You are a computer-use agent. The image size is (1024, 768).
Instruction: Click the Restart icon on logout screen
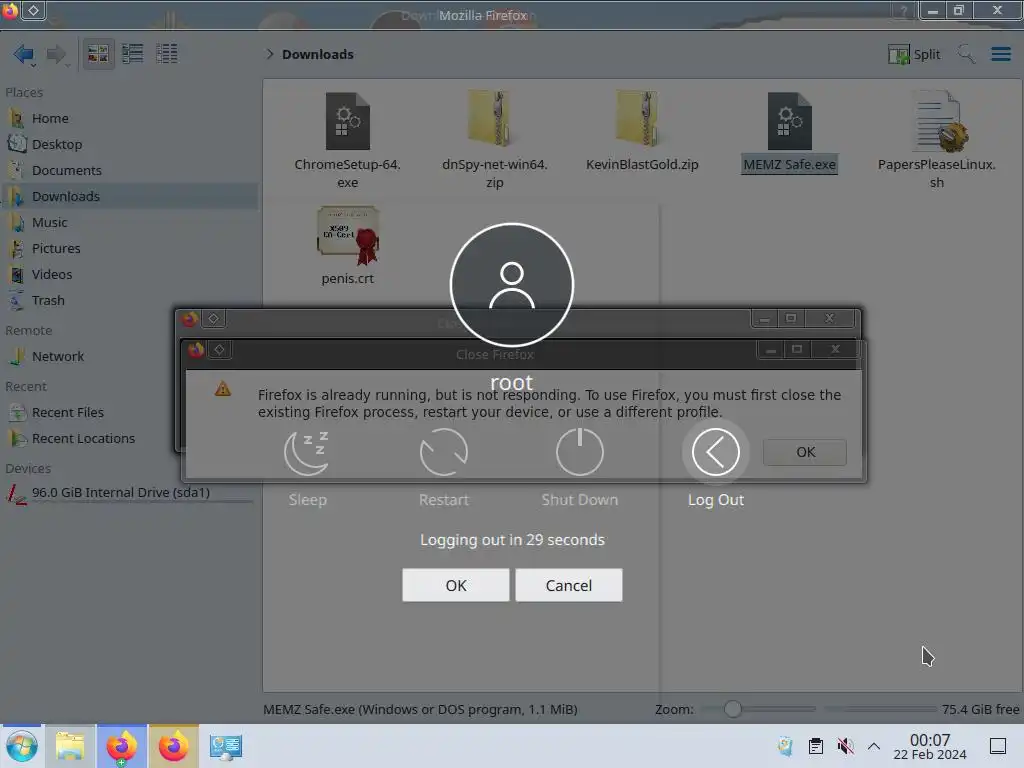(x=443, y=452)
